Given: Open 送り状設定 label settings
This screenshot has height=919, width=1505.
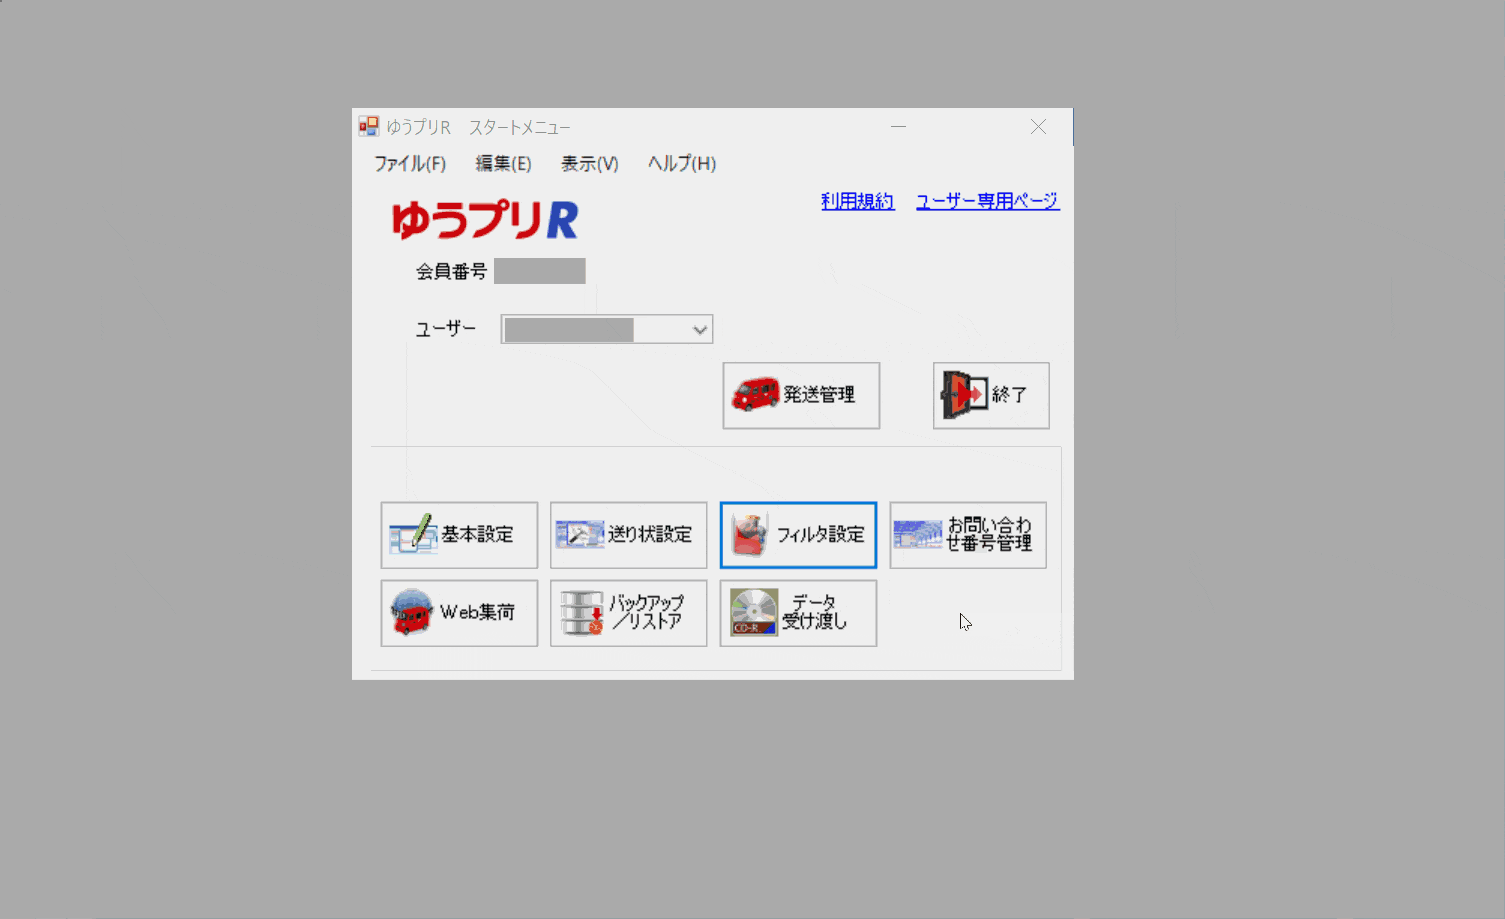Looking at the screenshot, I should pyautogui.click(x=628, y=535).
